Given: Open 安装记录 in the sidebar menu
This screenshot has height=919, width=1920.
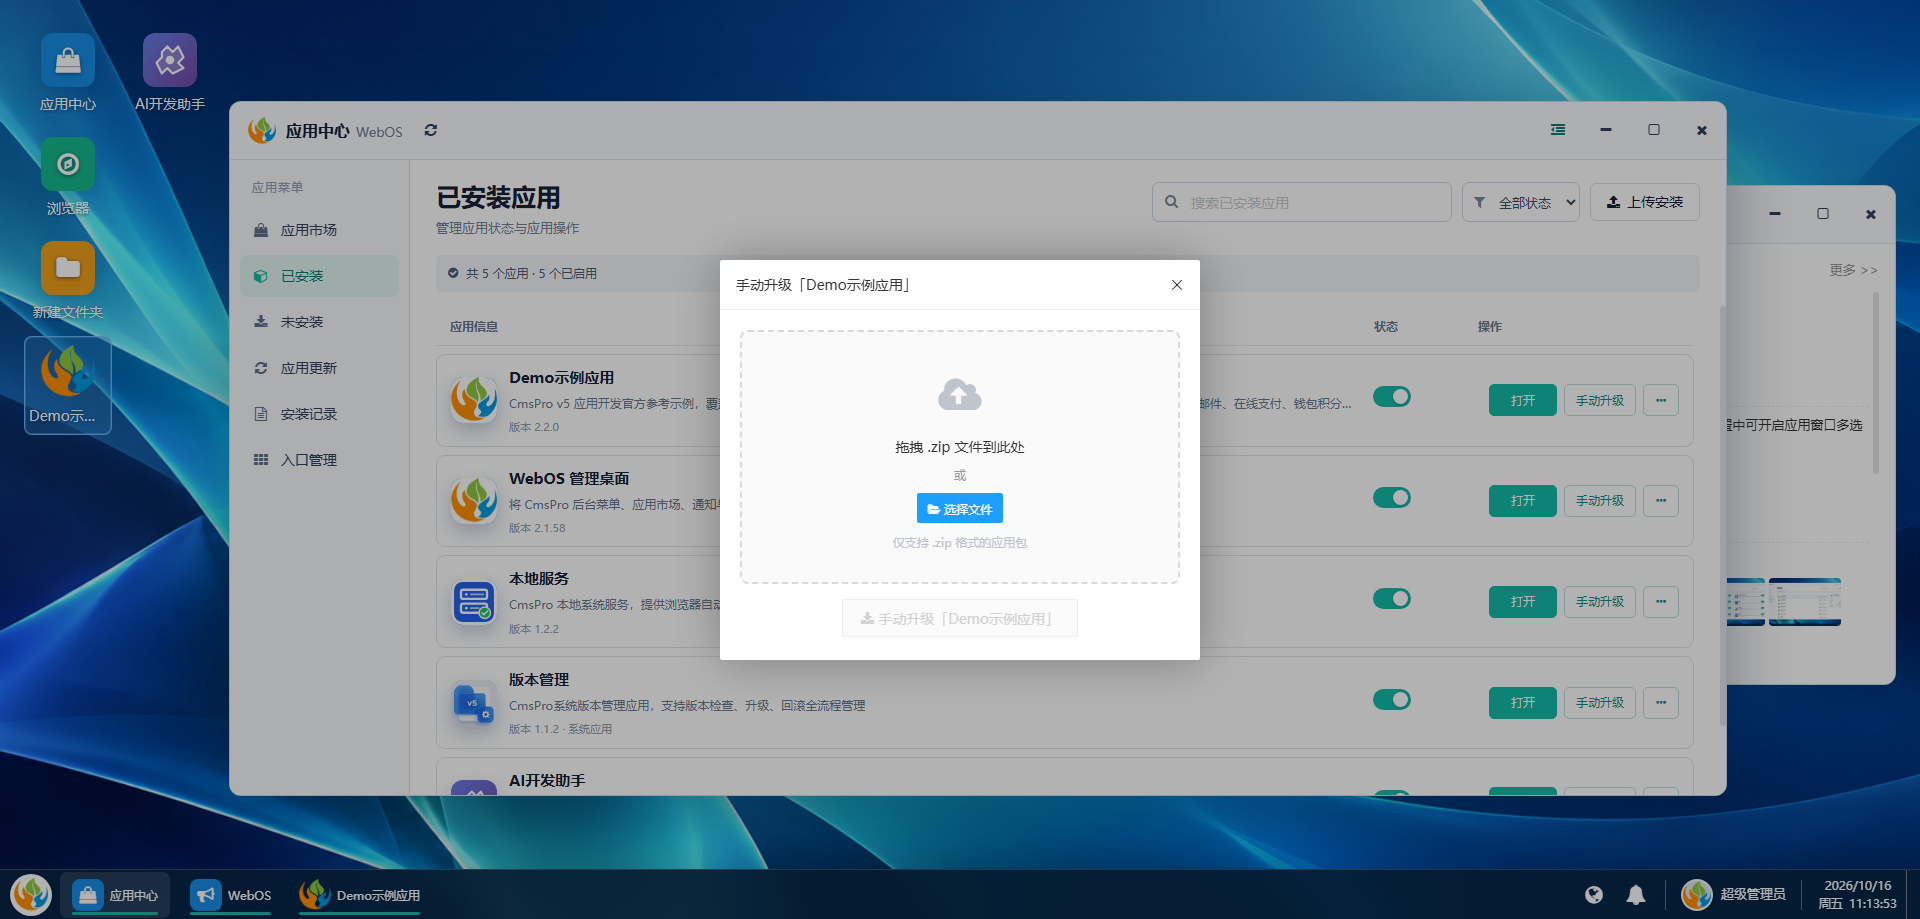Looking at the screenshot, I should click(320, 414).
